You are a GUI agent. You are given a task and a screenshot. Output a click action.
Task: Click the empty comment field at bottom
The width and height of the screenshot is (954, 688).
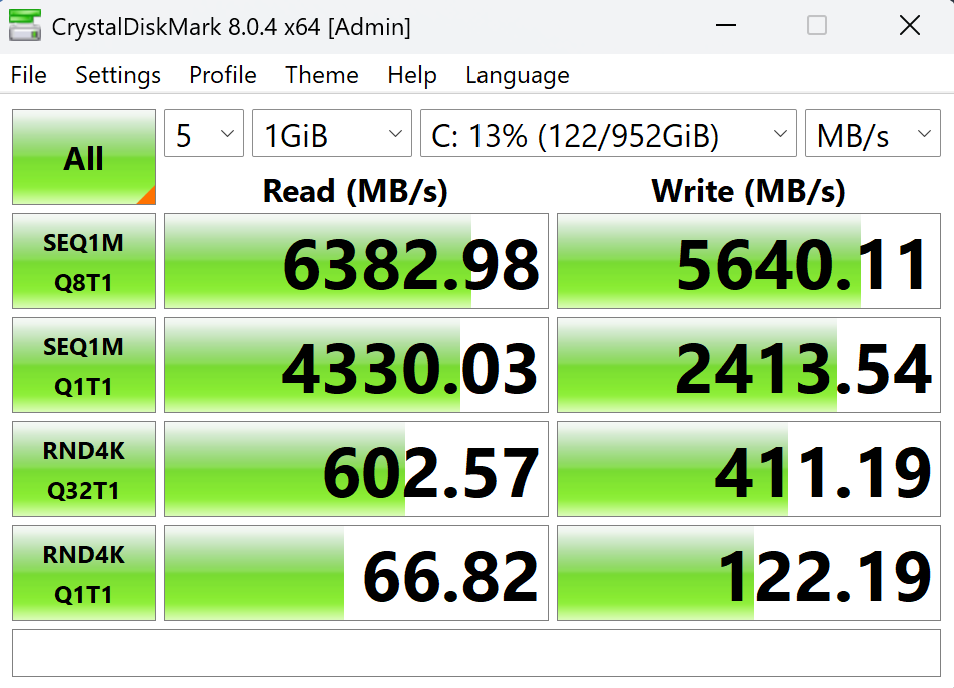click(x=476, y=653)
